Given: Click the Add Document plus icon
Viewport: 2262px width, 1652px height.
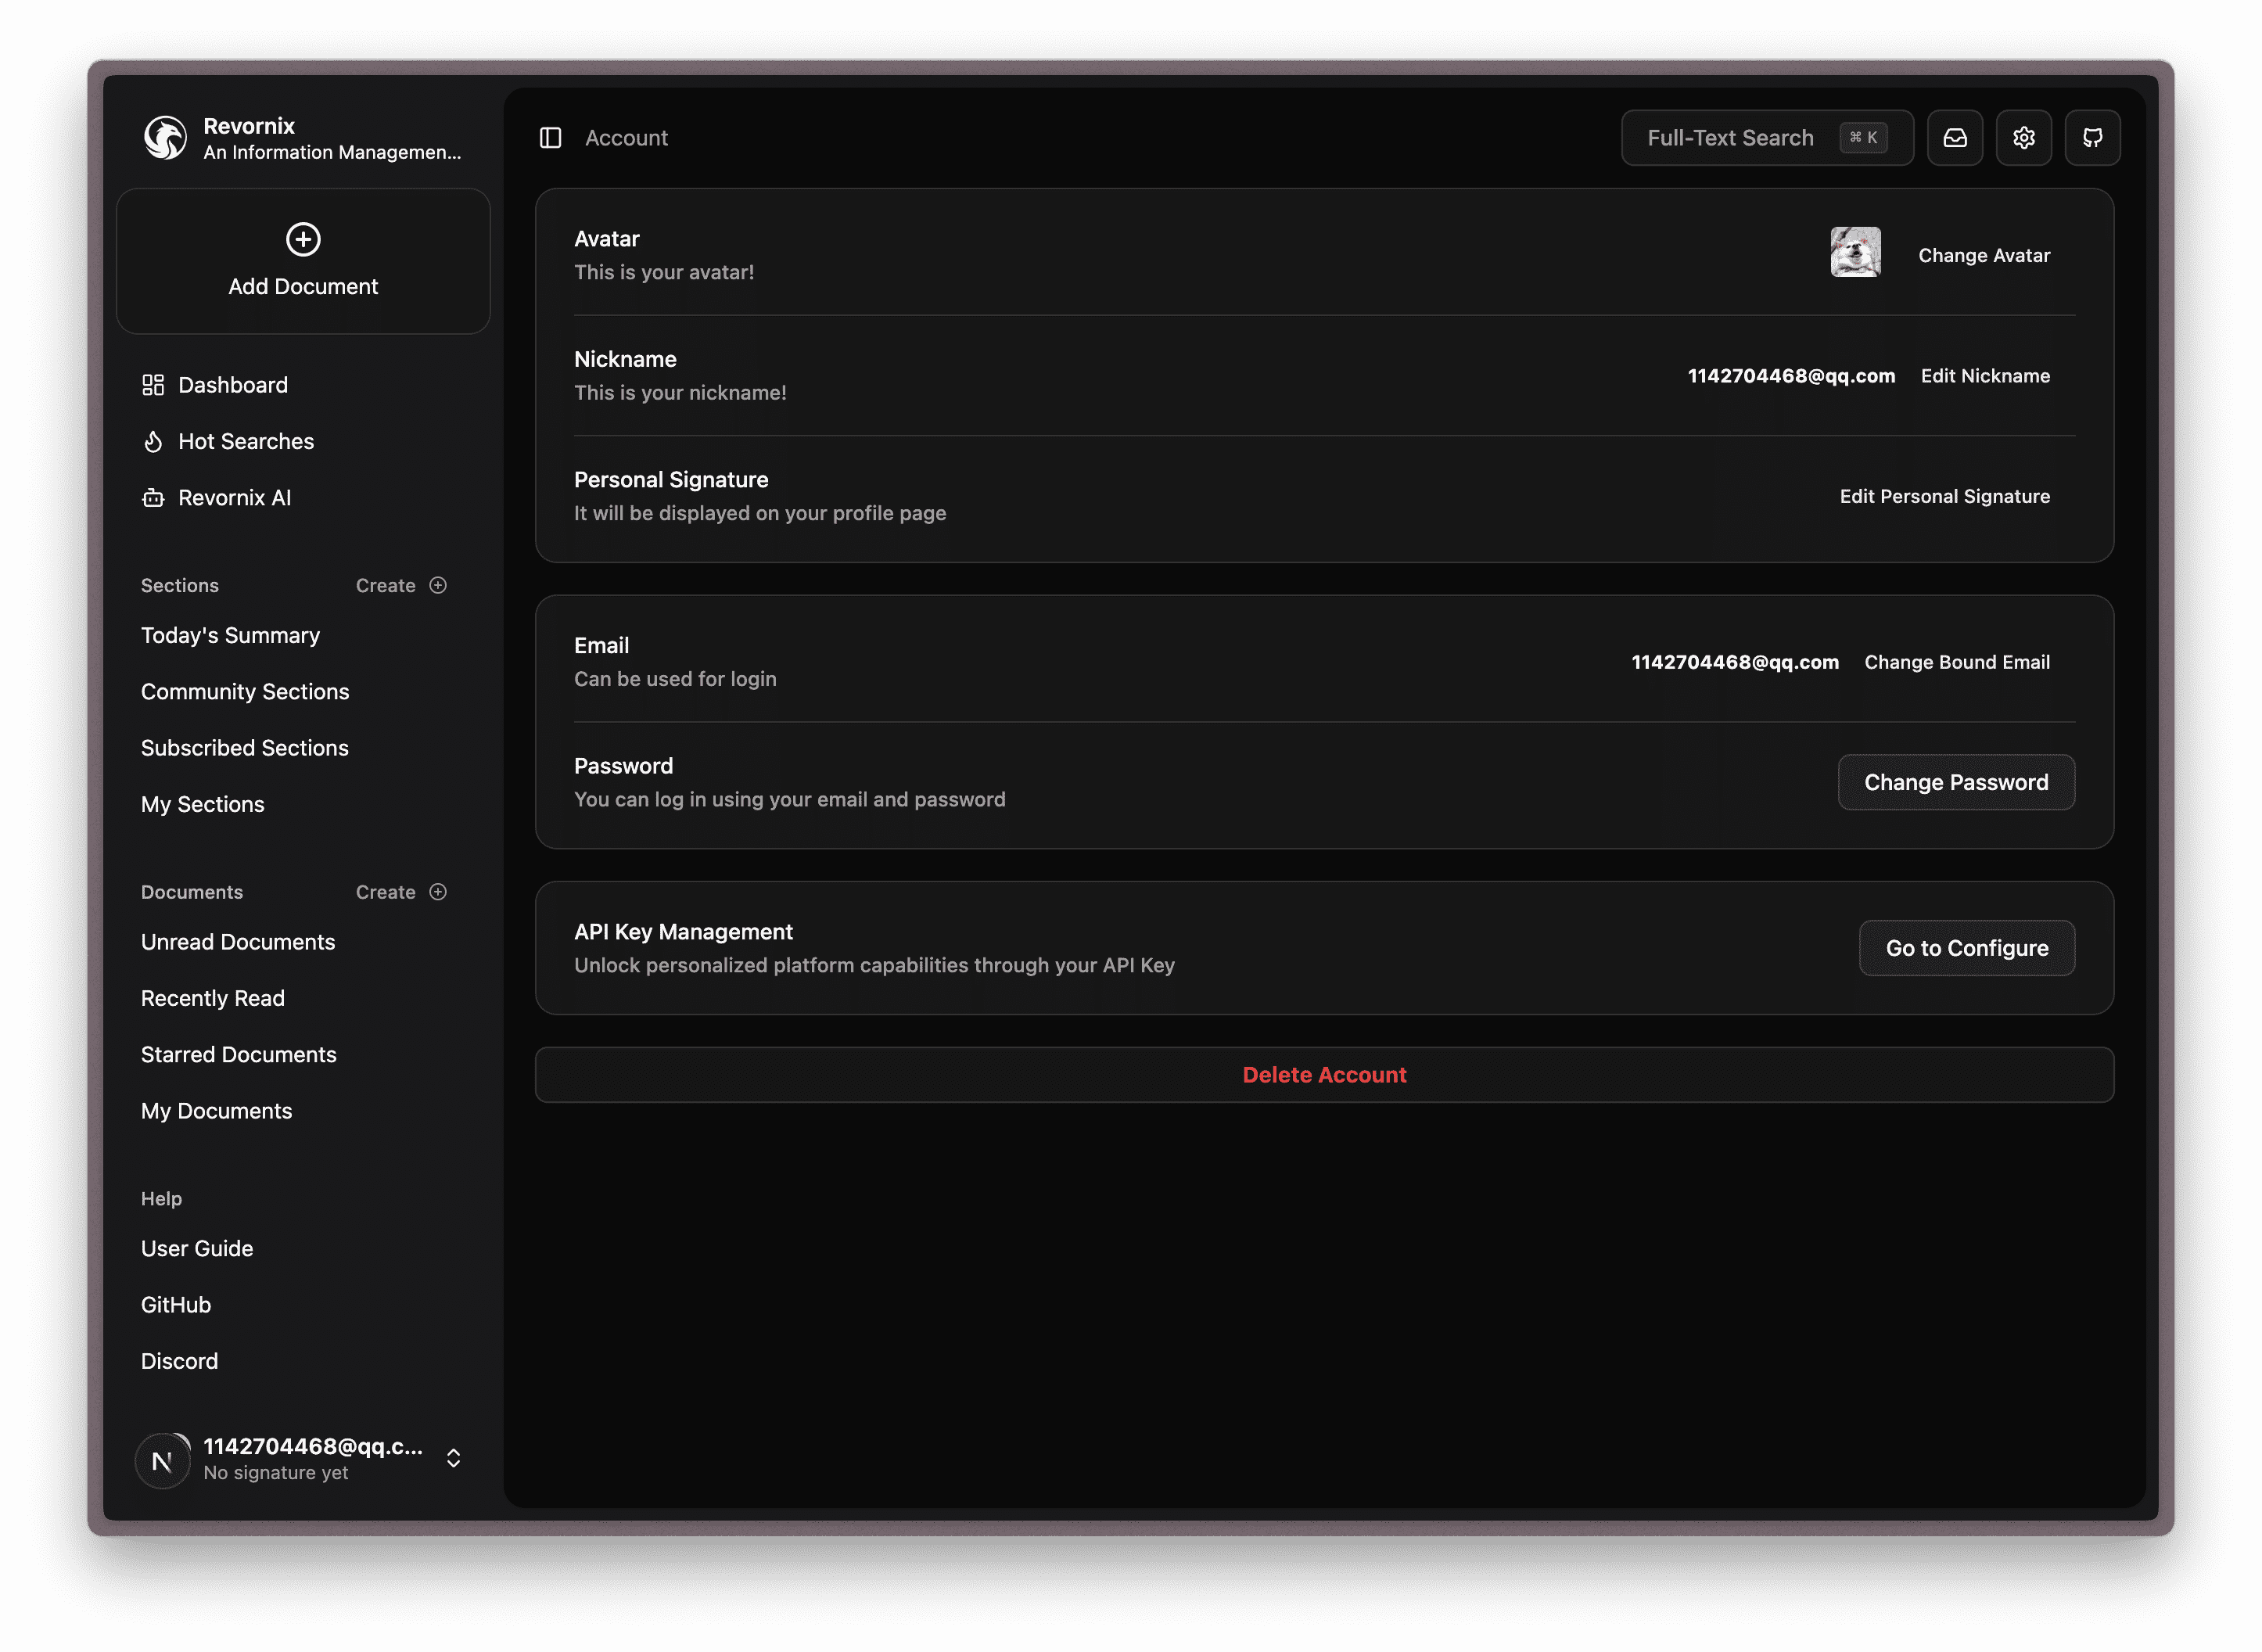Looking at the screenshot, I should [x=303, y=239].
